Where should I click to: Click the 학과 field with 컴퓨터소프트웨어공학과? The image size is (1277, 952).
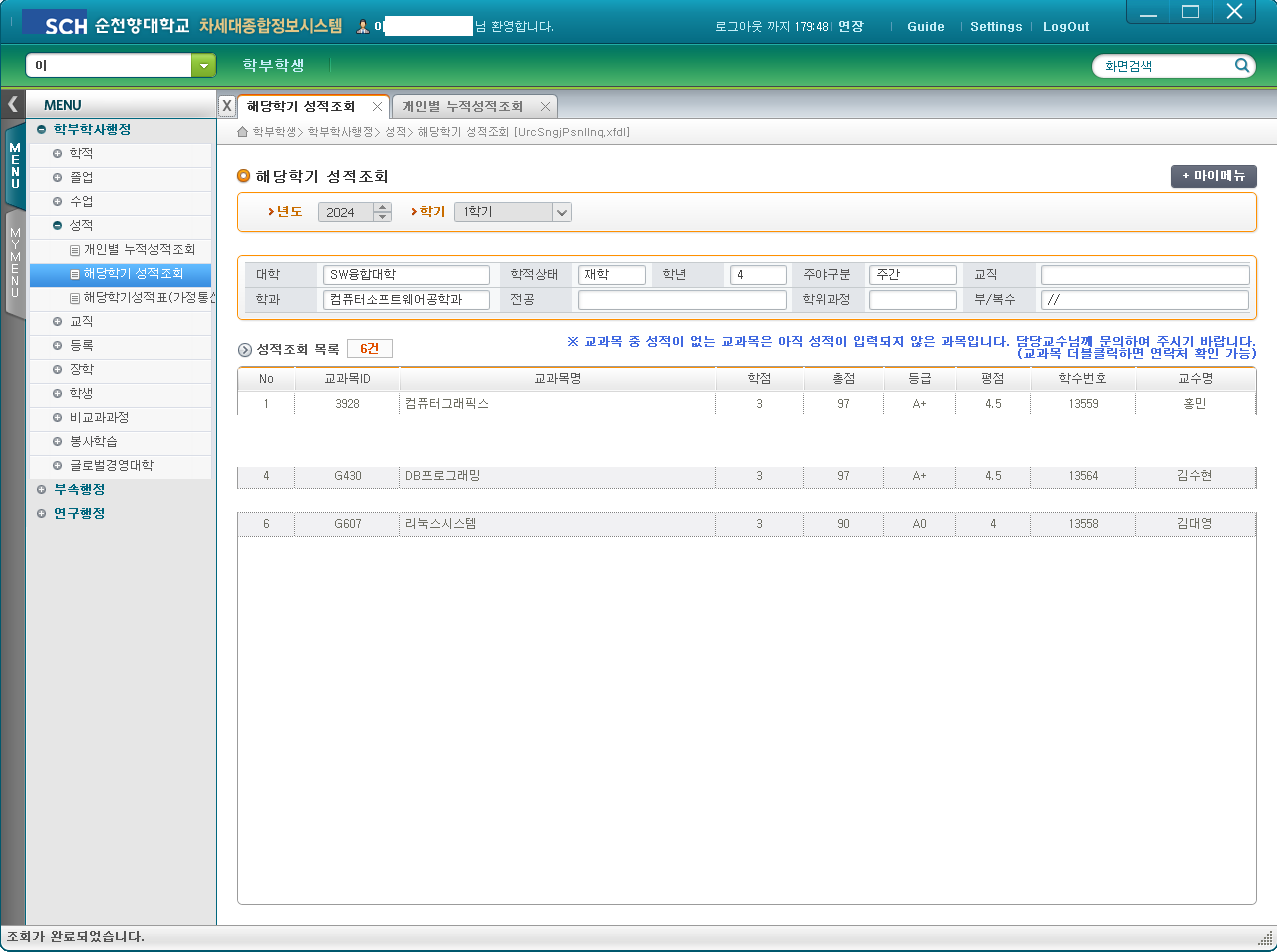(x=406, y=300)
